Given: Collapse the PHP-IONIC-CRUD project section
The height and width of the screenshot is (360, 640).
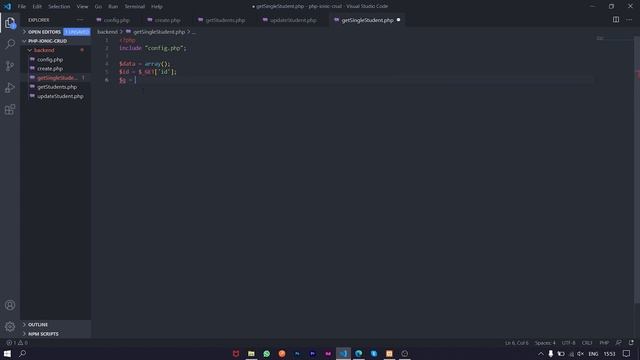Looking at the screenshot, I should 47,41.
